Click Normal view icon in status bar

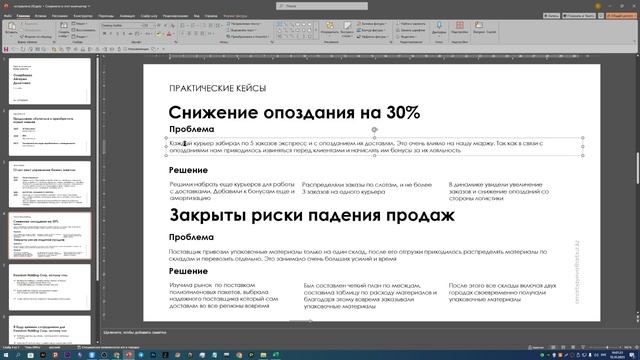(553, 347)
